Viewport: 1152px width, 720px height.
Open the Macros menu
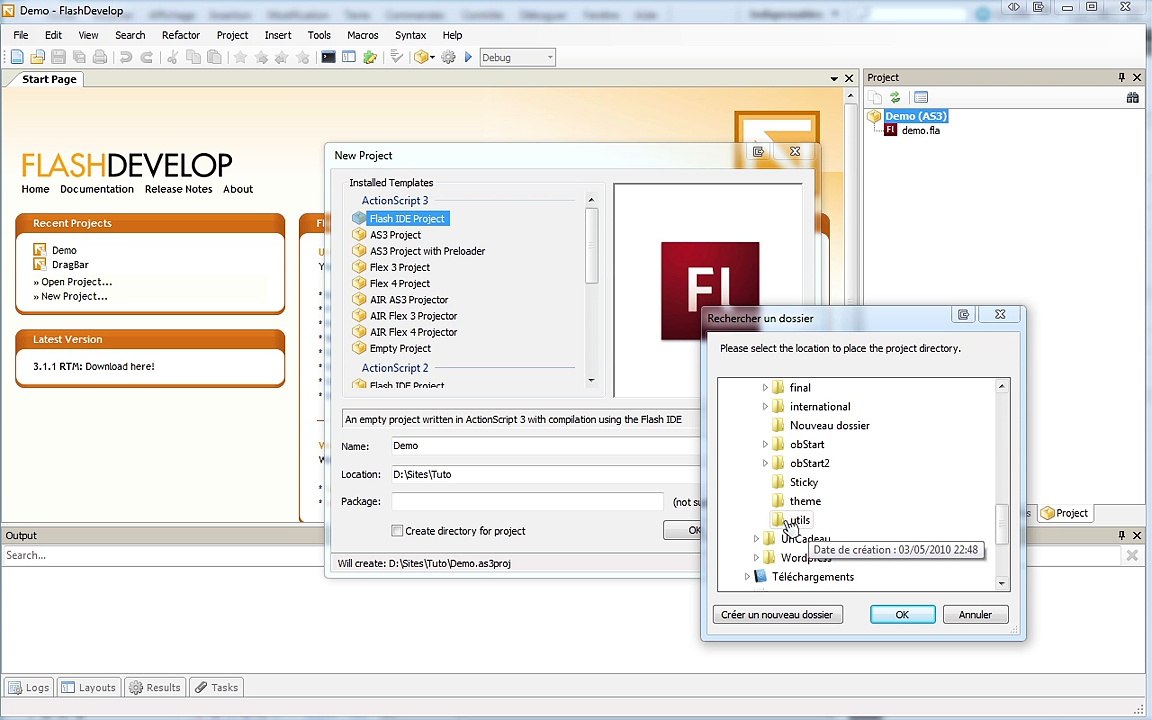tap(363, 35)
